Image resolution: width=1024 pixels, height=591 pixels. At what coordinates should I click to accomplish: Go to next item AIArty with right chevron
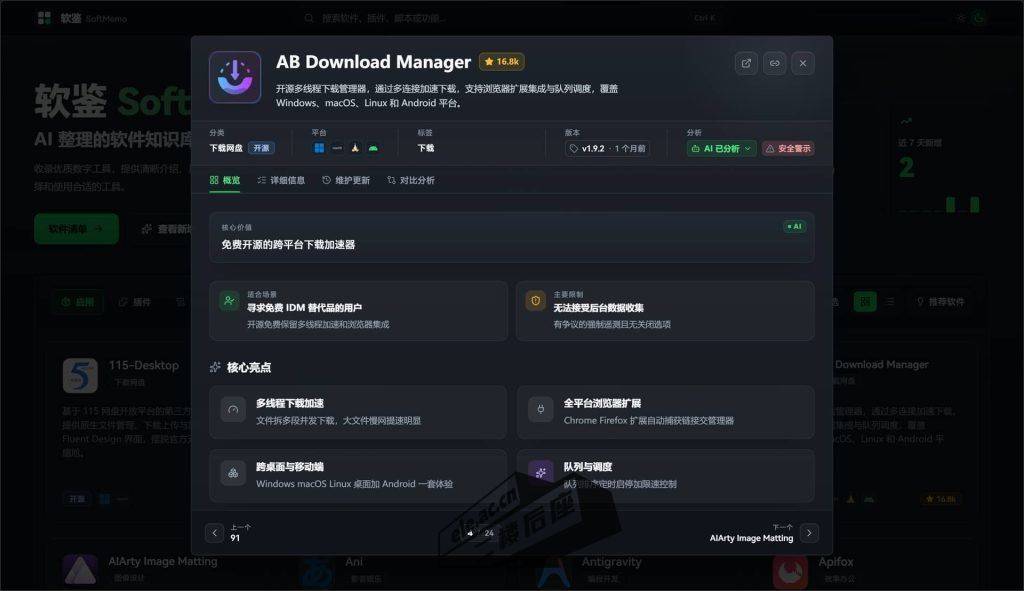click(809, 533)
